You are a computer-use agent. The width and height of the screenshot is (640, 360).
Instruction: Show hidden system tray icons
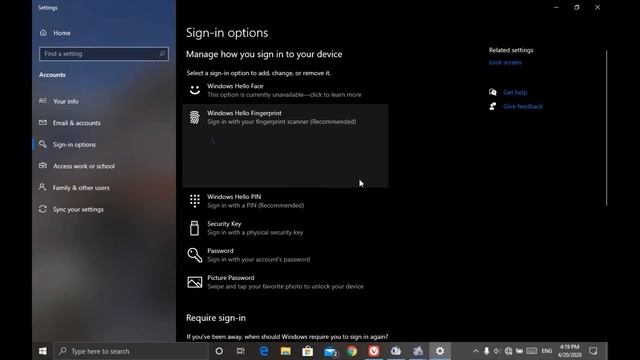pos(476,351)
